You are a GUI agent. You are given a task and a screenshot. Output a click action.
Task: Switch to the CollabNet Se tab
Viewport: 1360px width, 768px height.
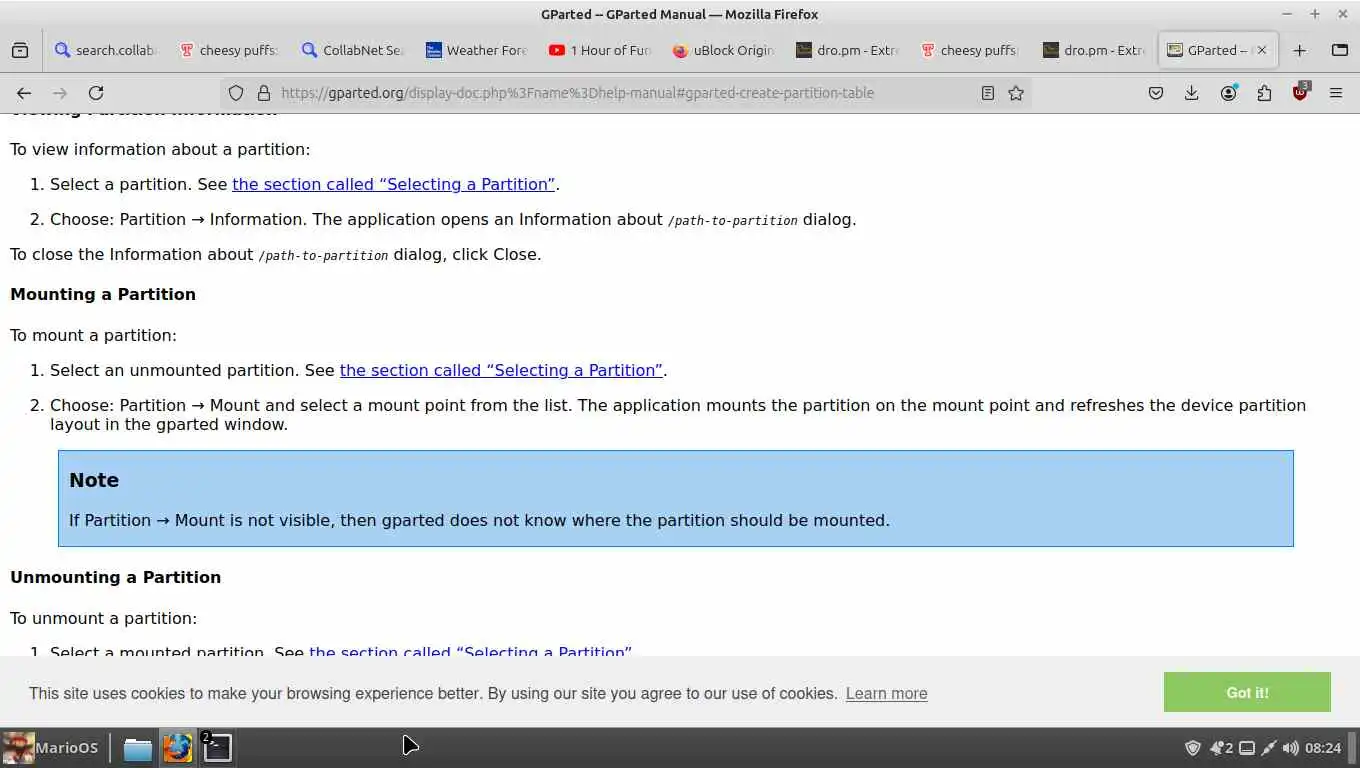tap(353, 50)
